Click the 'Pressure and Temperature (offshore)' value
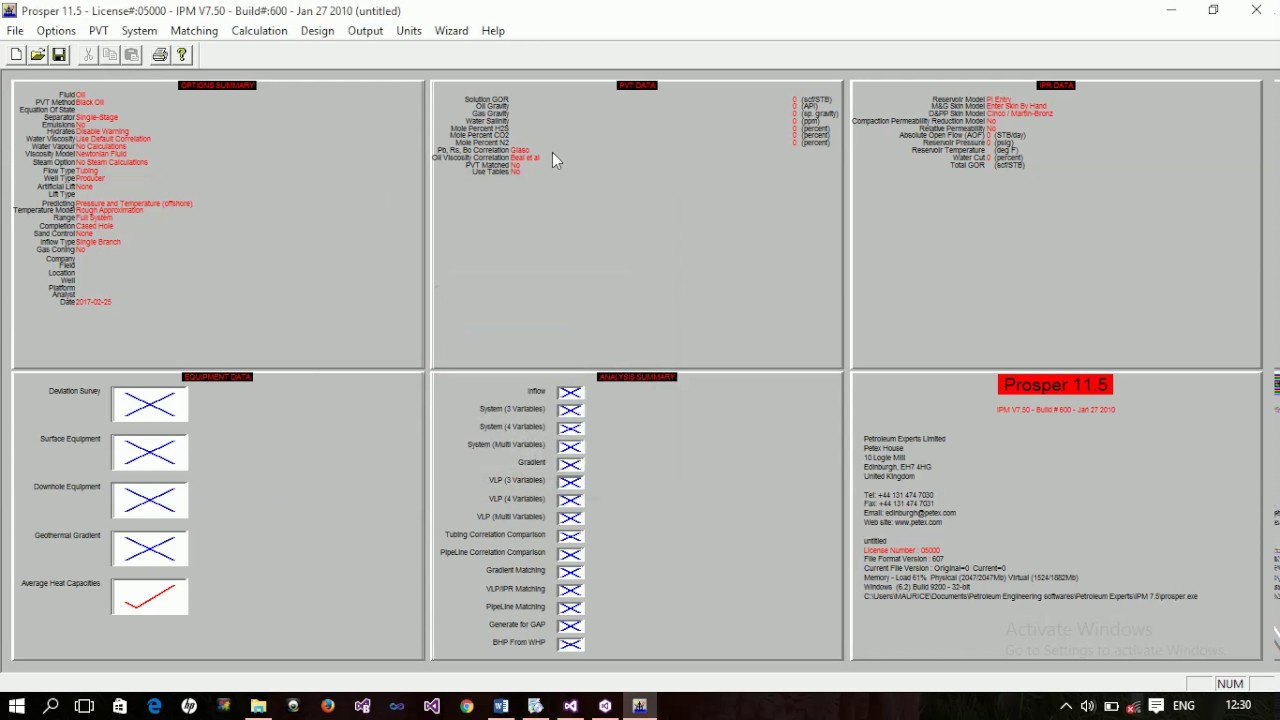Viewport: 1280px width, 720px height. pos(134,203)
